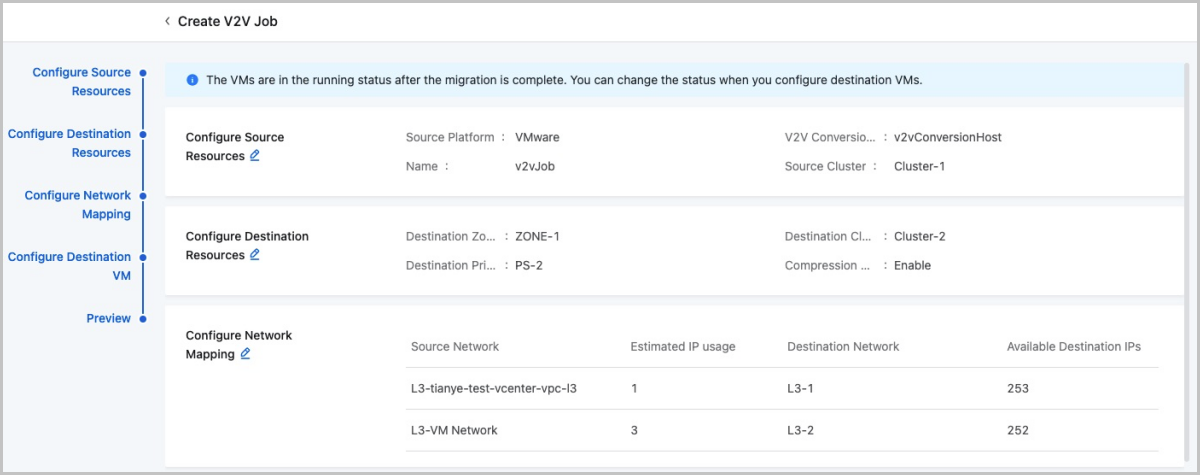The height and width of the screenshot is (475, 1200).
Task: Click the vertical scrollbar on the right
Action: click(x=1187, y=200)
